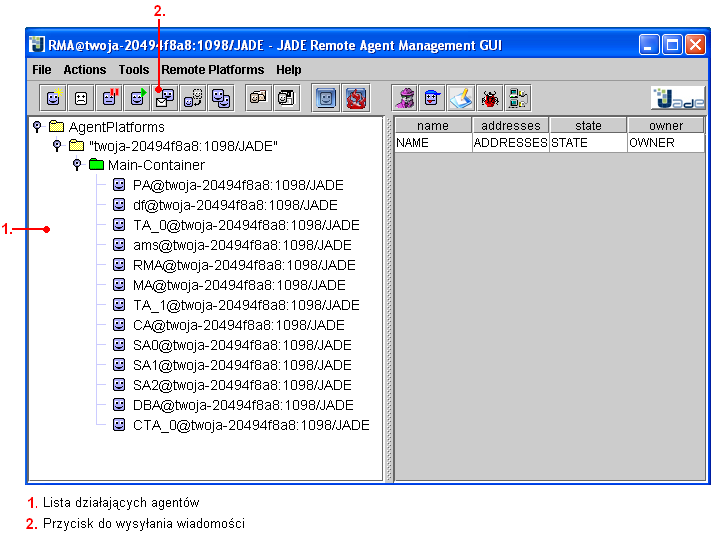
Task: Click the Suspend Agent toolbar icon
Action: tap(109, 98)
